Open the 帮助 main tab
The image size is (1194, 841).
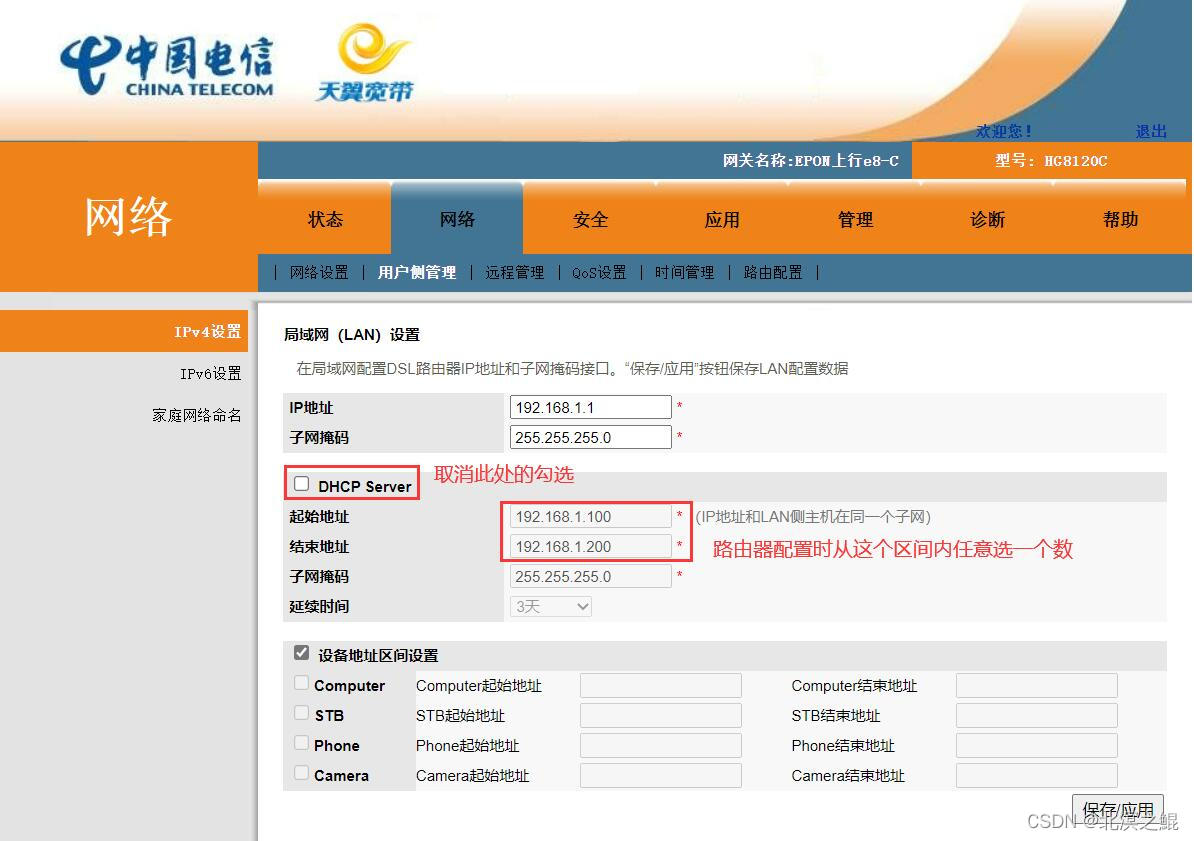pos(1120,219)
